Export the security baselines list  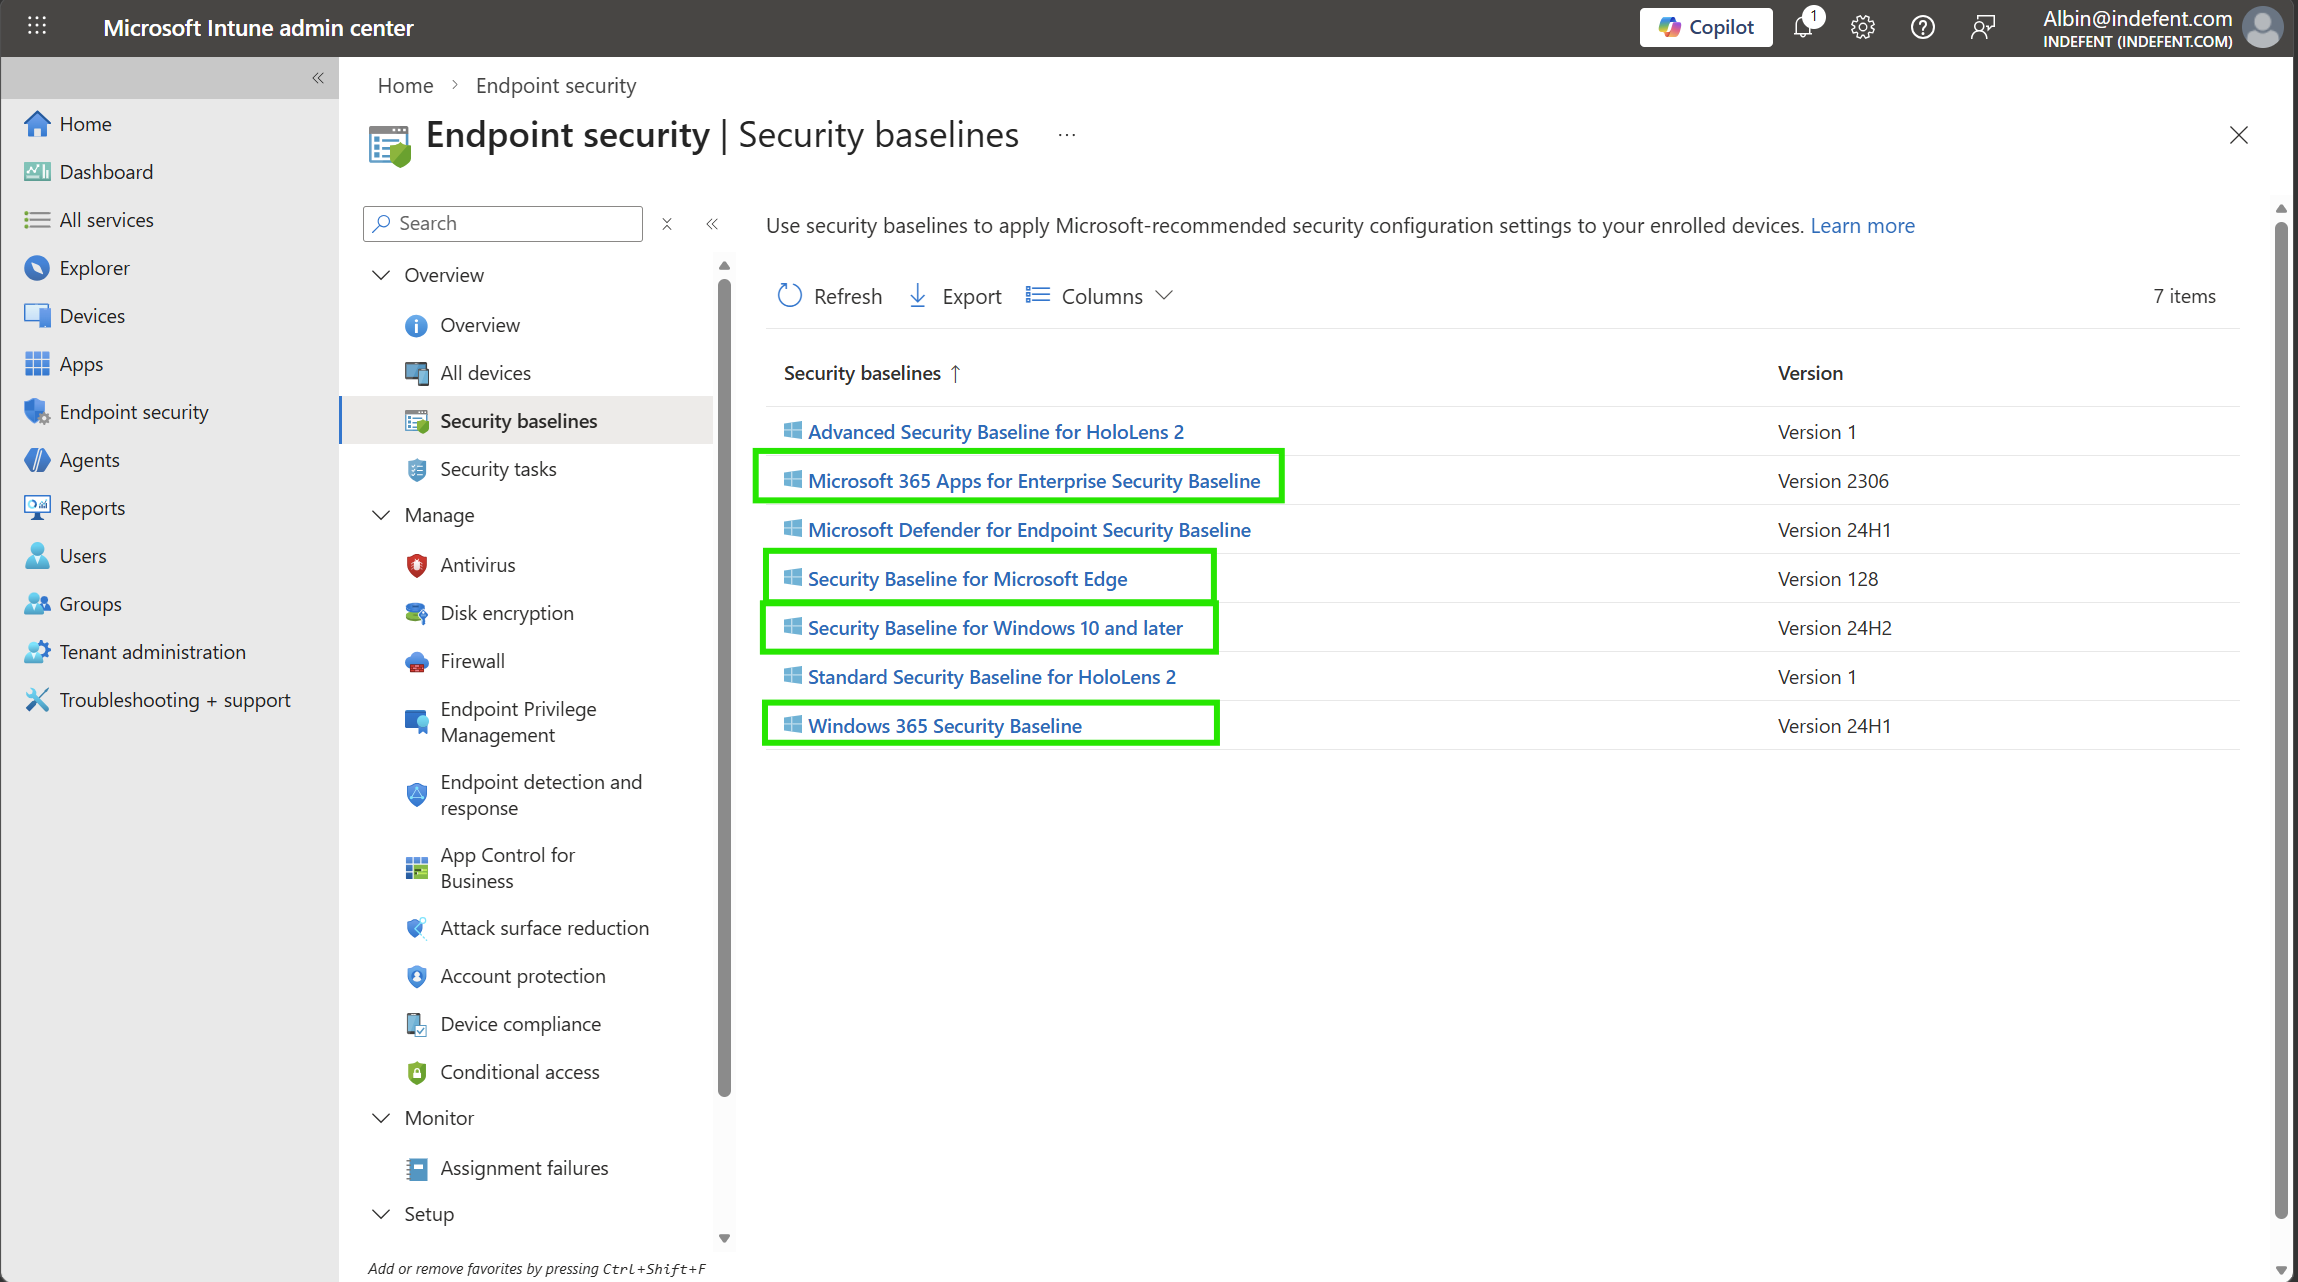955,296
